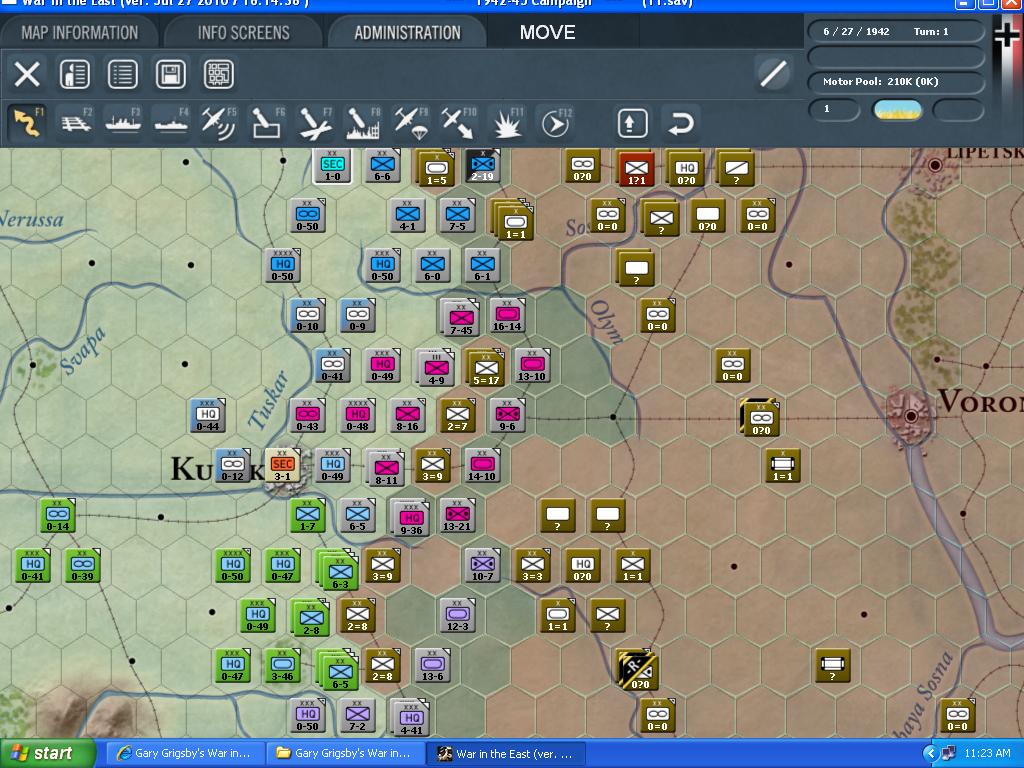Image resolution: width=1024 pixels, height=768 pixels.
Task: Select the black 2-19 unit counter
Action: [x=483, y=166]
